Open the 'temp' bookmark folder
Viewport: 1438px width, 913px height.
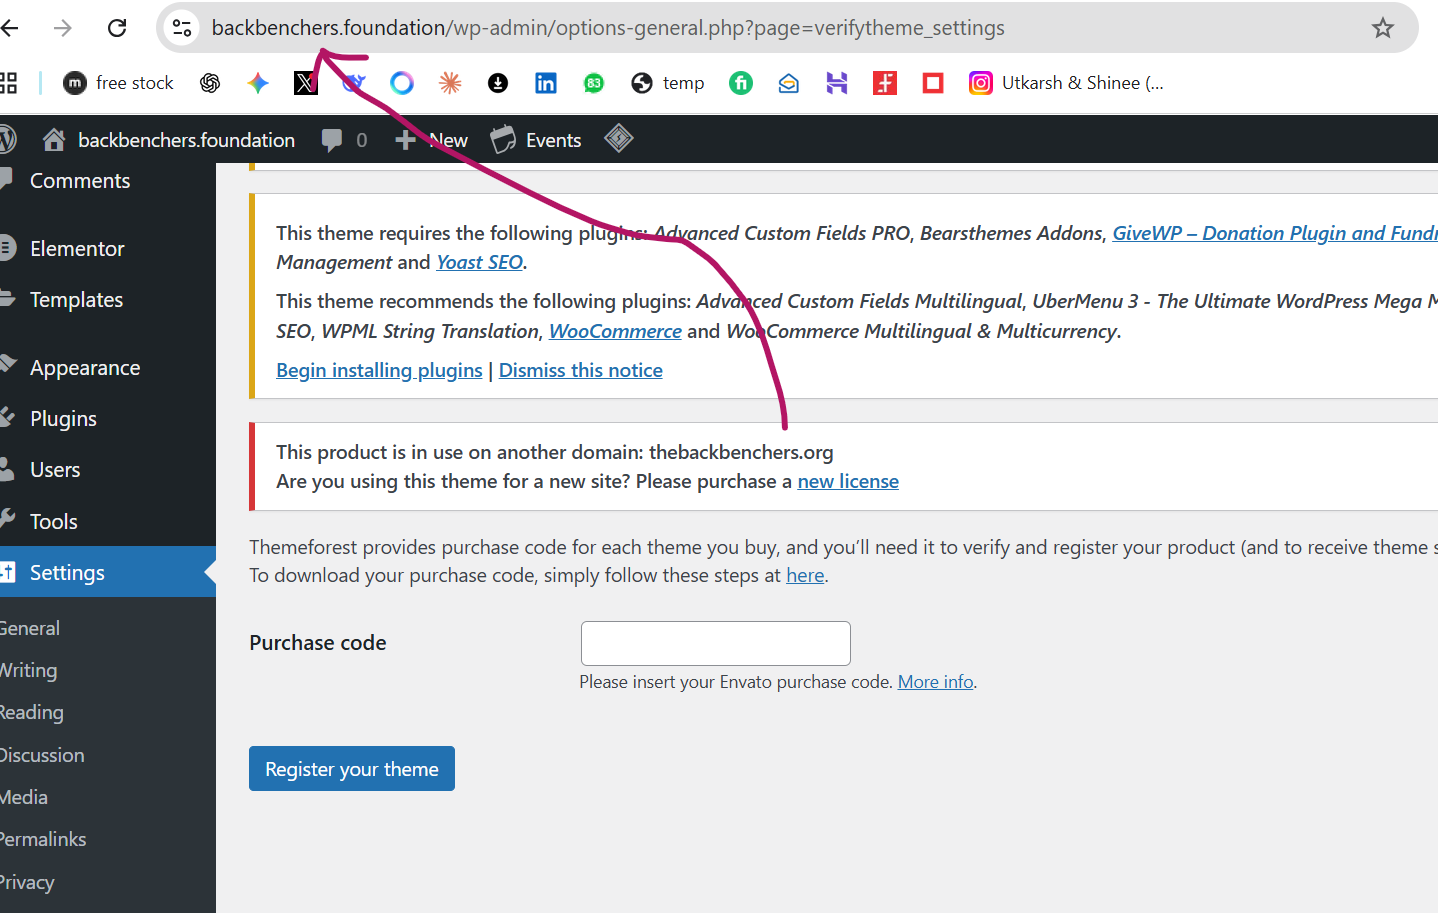[x=668, y=83]
